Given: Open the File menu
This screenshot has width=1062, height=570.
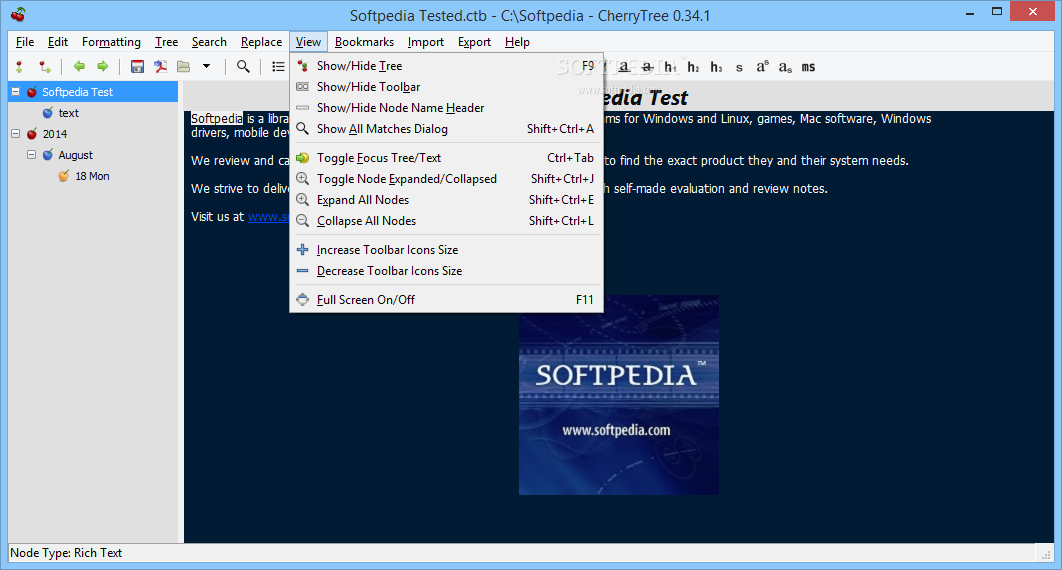Looking at the screenshot, I should point(25,42).
